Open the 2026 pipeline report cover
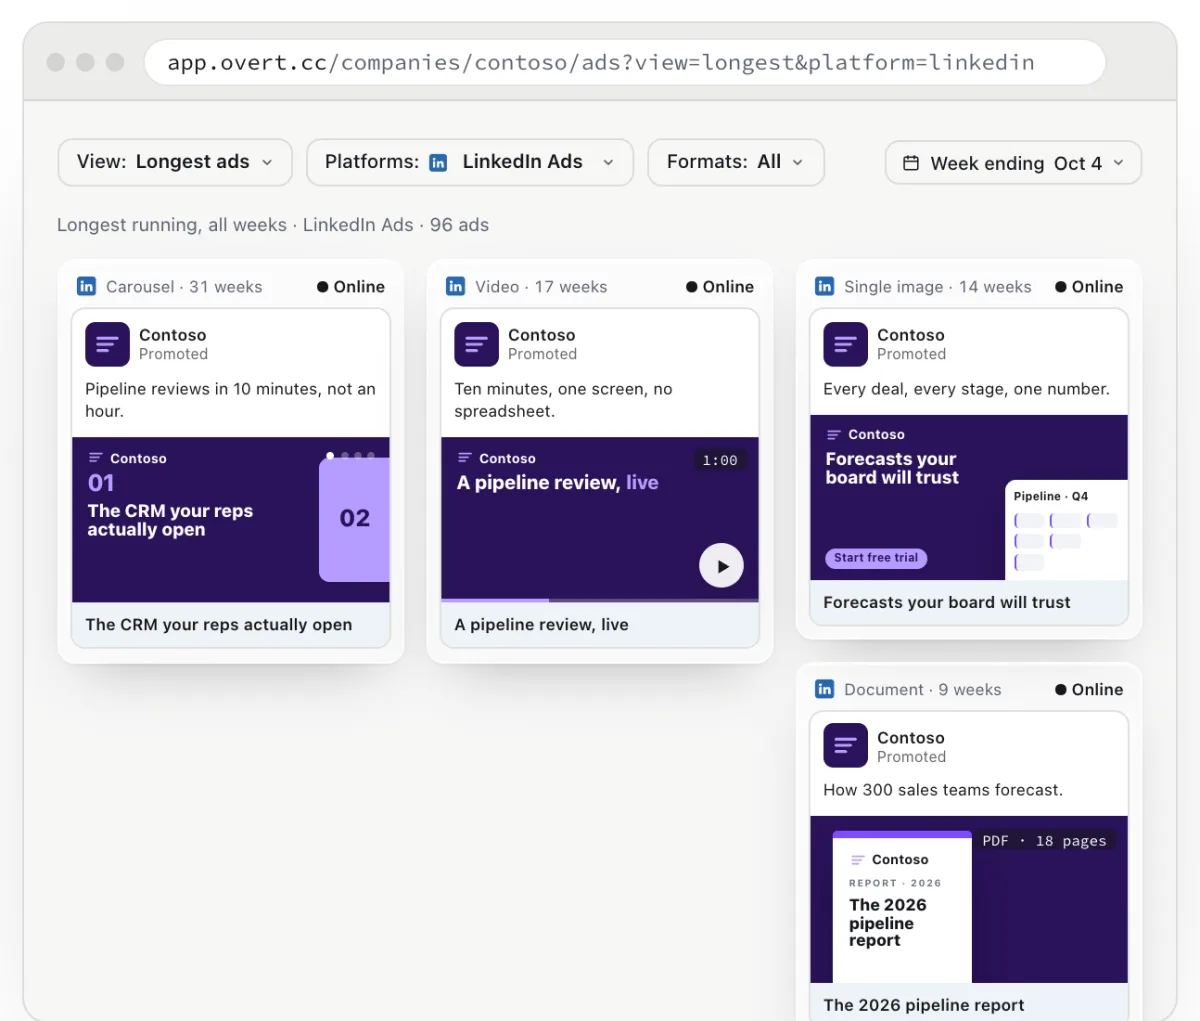The width and height of the screenshot is (1200, 1021). (x=902, y=906)
